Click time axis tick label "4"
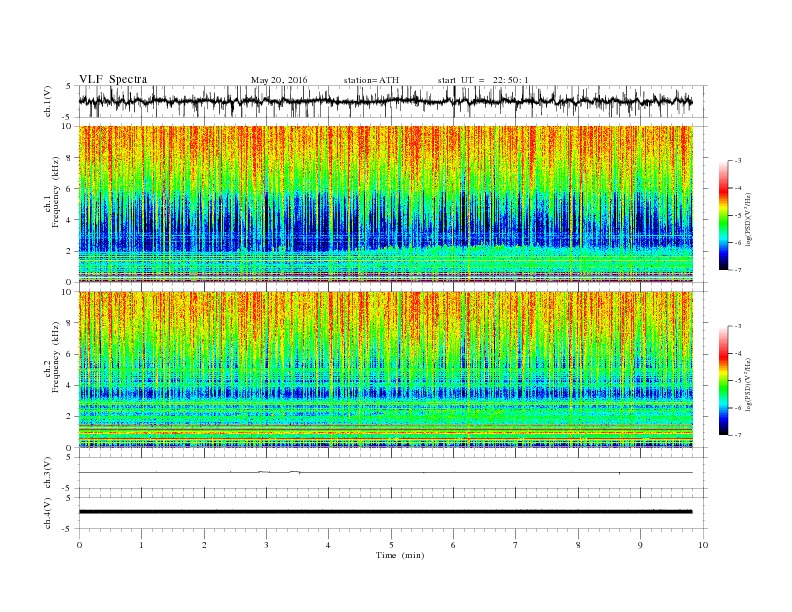This screenshot has width=792, height=612. click(328, 545)
